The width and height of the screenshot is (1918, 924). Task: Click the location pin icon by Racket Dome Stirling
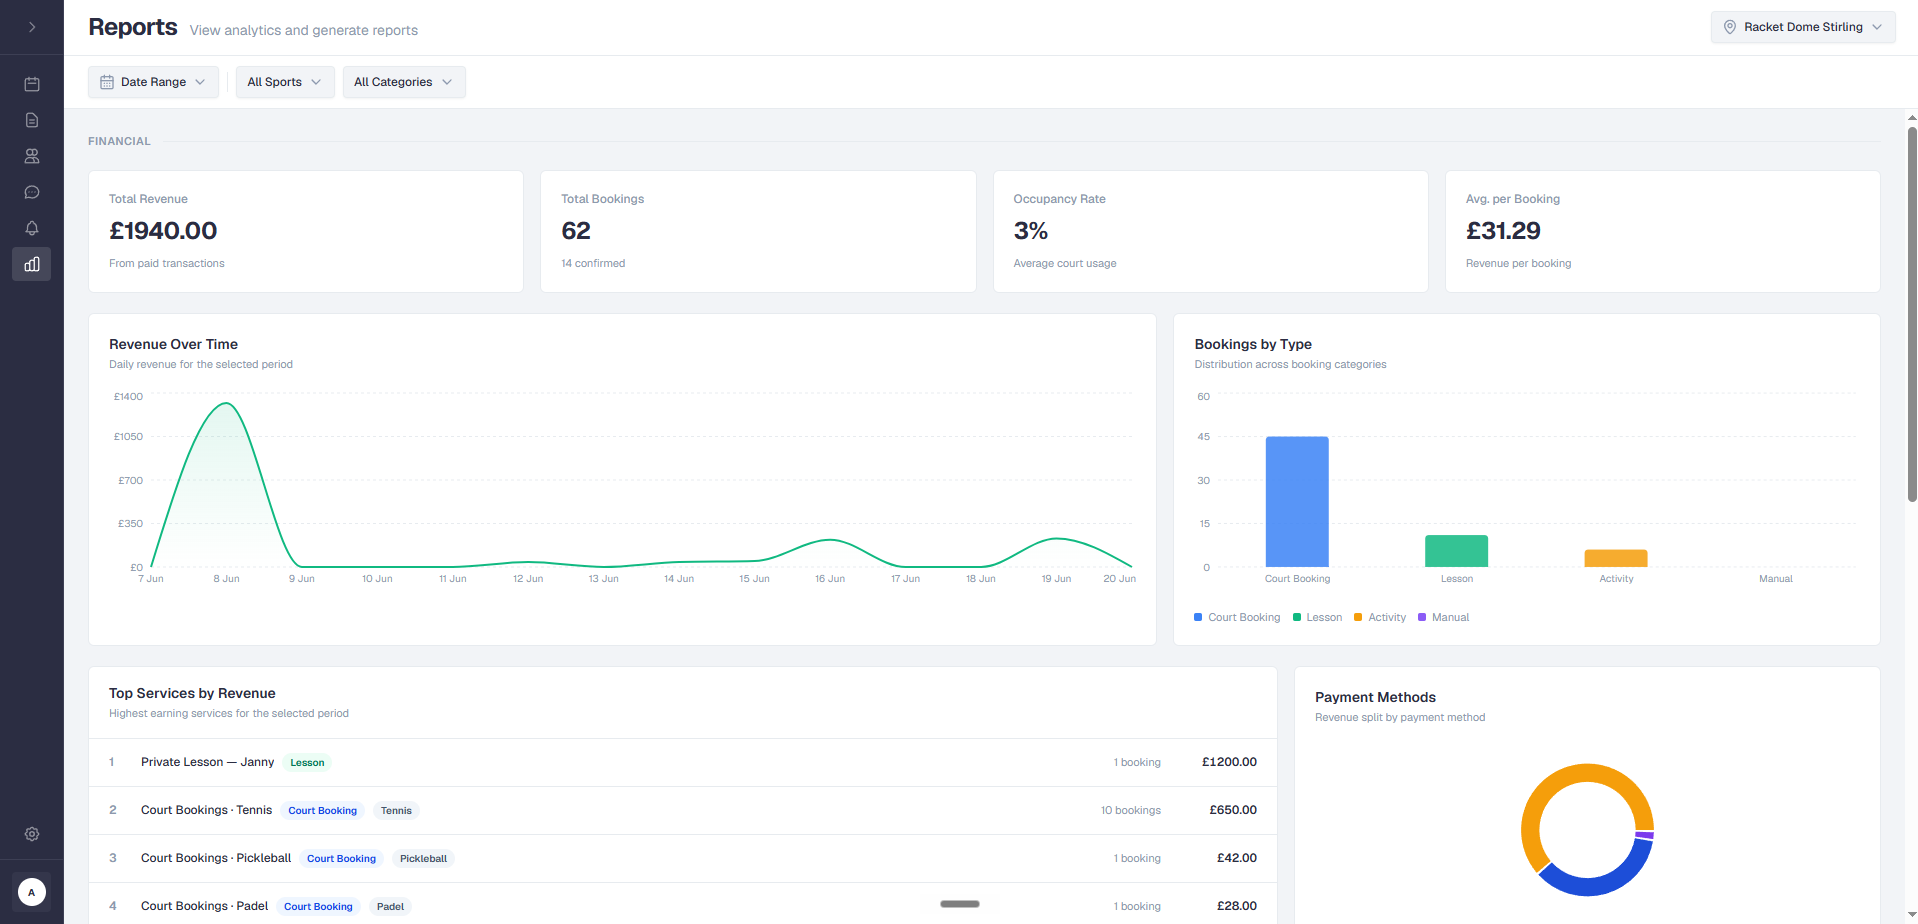pyautogui.click(x=1730, y=27)
